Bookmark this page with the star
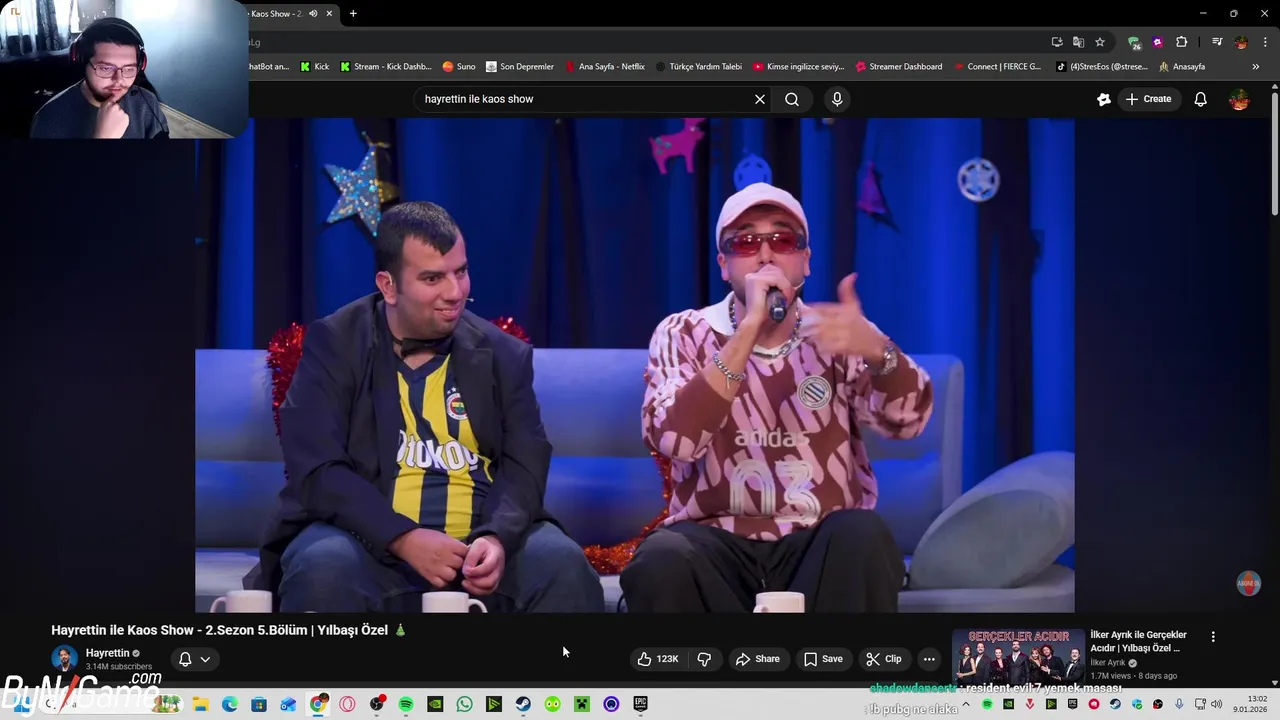 pyautogui.click(x=1100, y=42)
